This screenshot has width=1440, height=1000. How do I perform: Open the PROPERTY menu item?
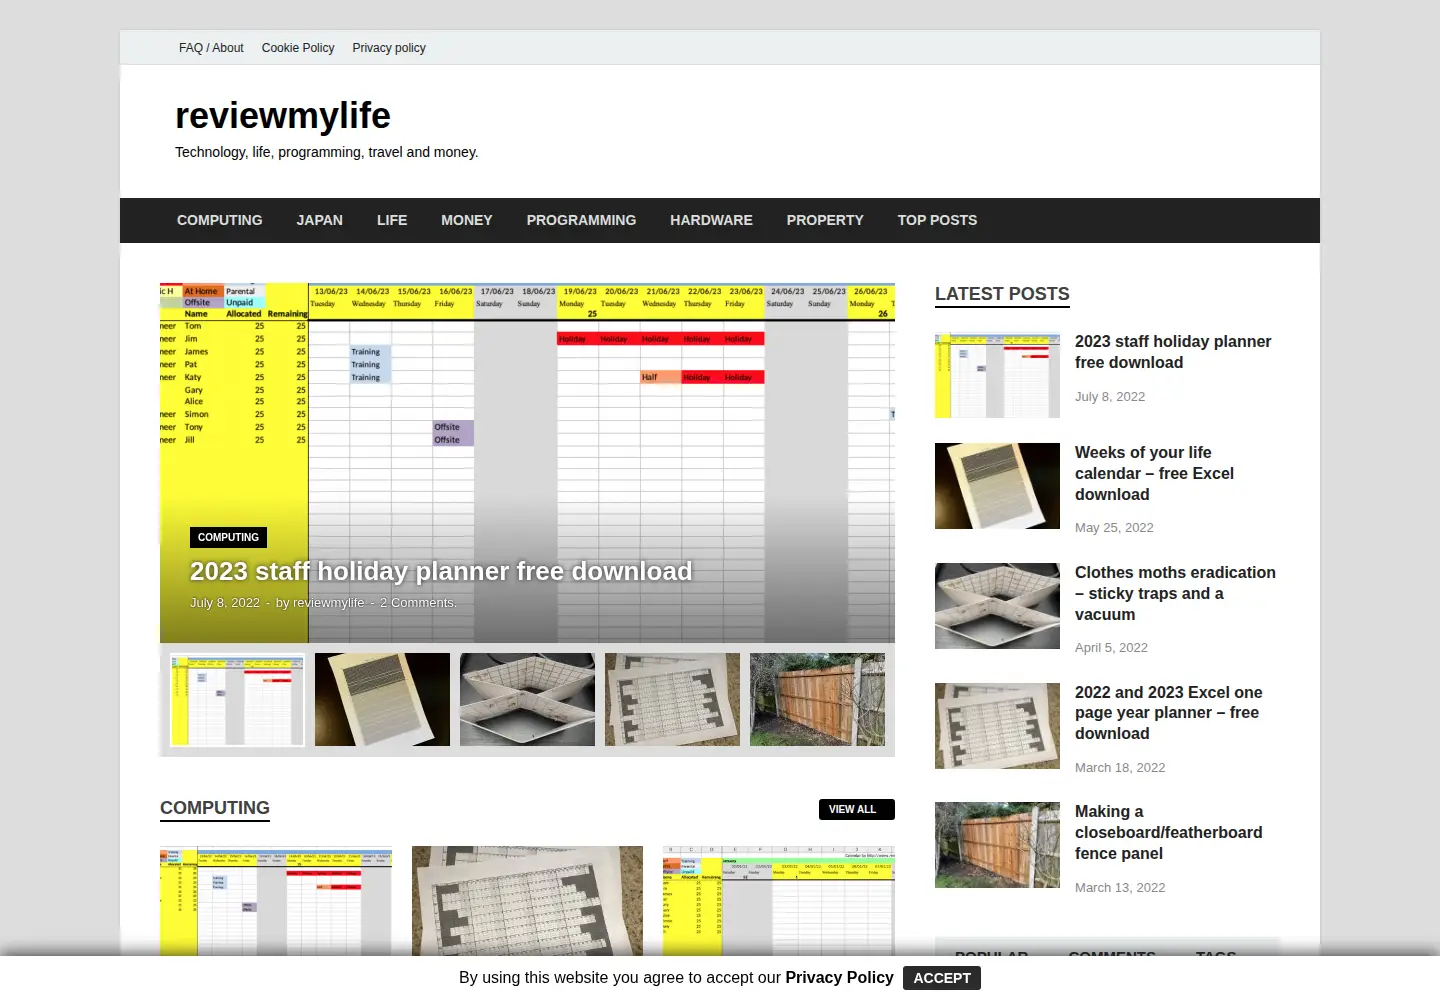(x=825, y=220)
